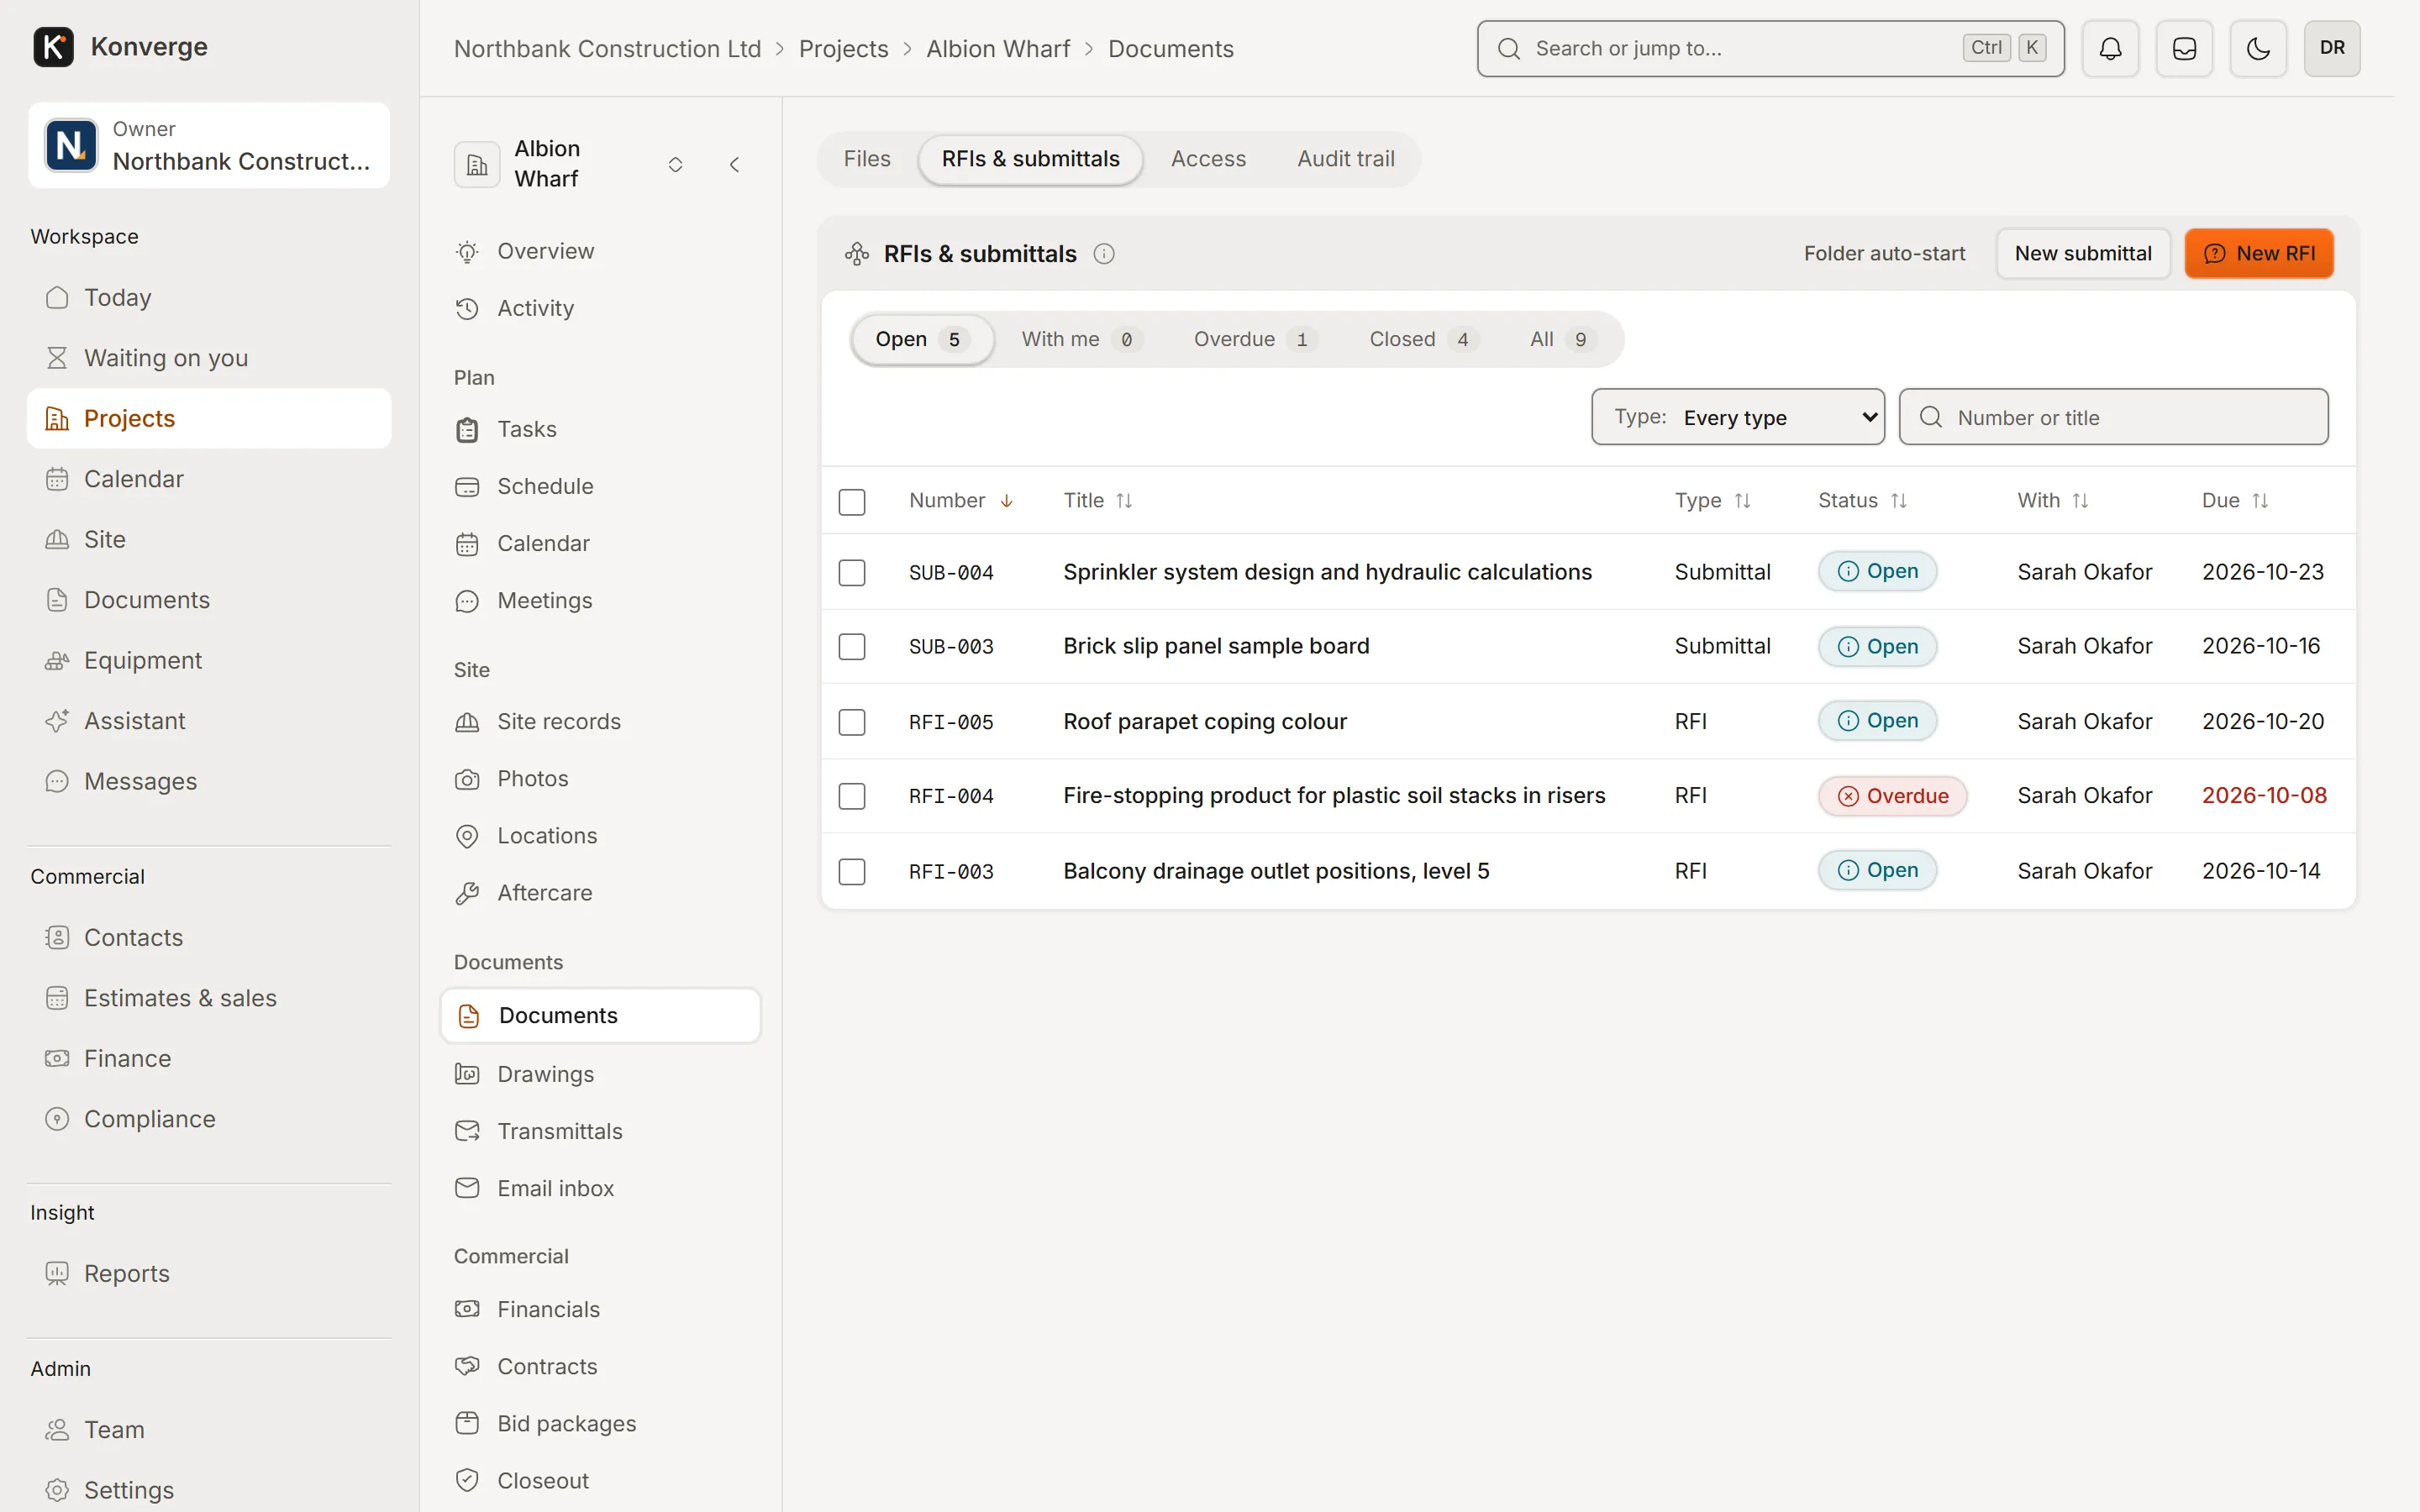Open Sprinkler system design and hydraulic calculations
The image size is (2420, 1512).
tap(1327, 572)
